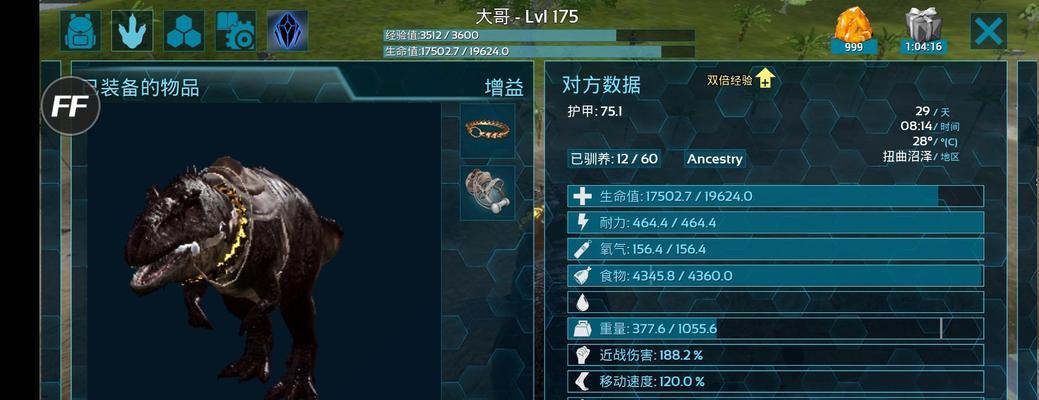Click the 耐力 stamina stat bar
1039x400 pixels.
click(x=775, y=223)
